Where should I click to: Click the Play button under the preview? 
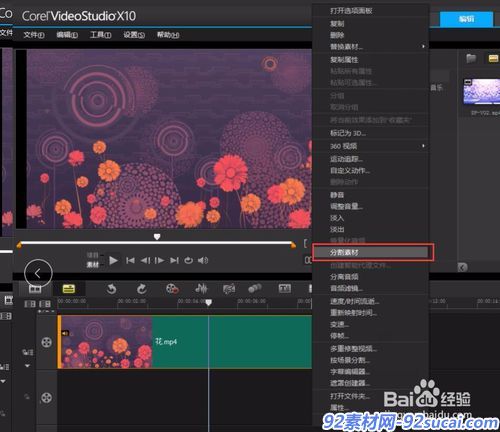(x=113, y=260)
